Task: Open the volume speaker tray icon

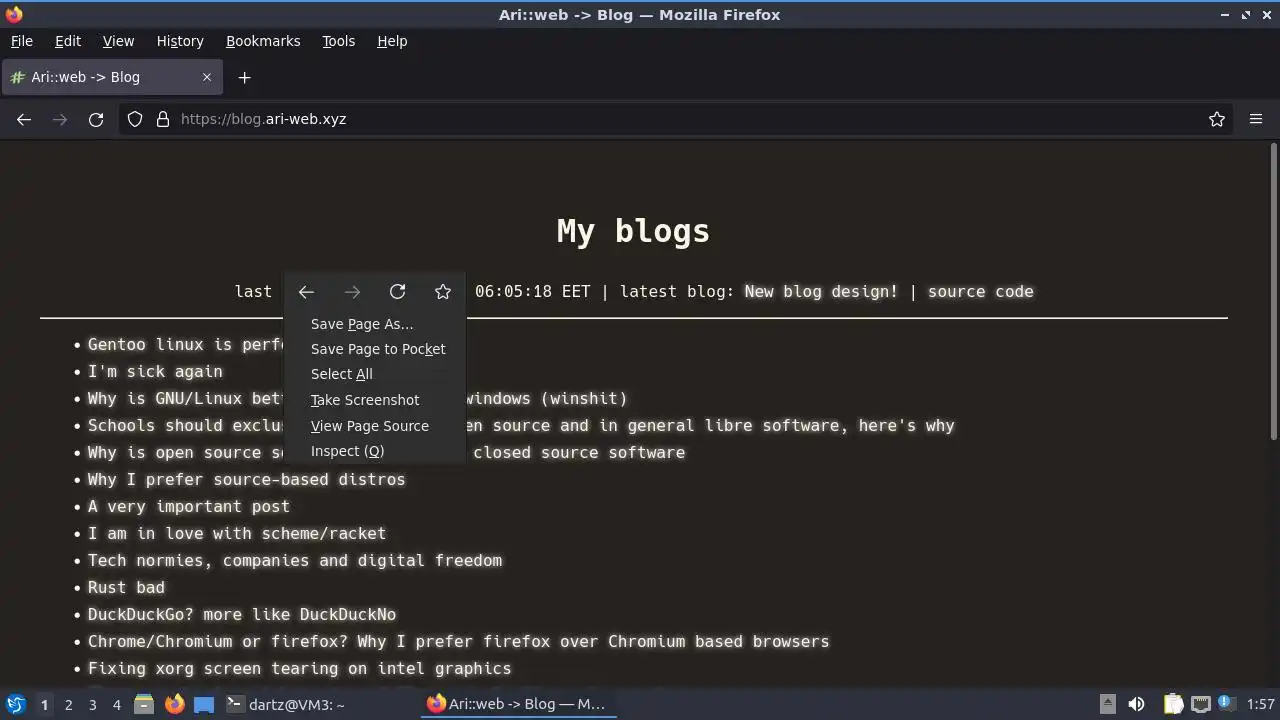Action: (x=1136, y=704)
